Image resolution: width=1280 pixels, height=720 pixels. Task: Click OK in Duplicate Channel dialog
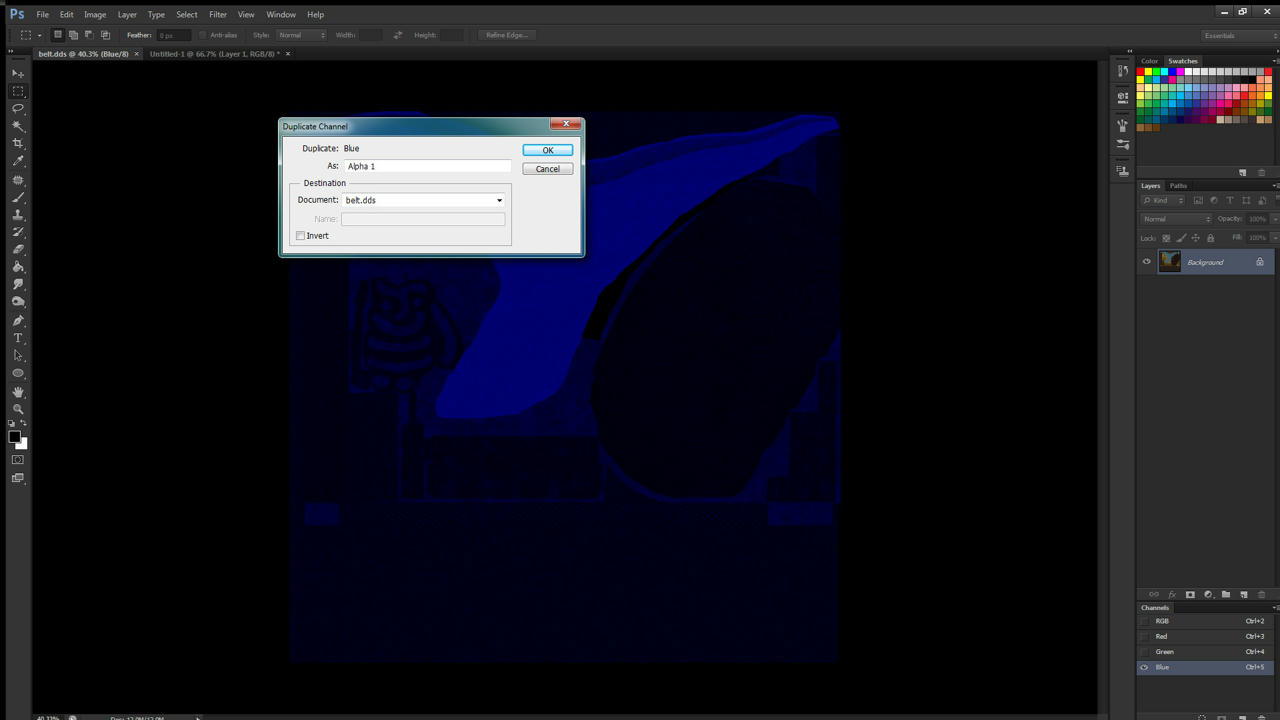[548, 150]
